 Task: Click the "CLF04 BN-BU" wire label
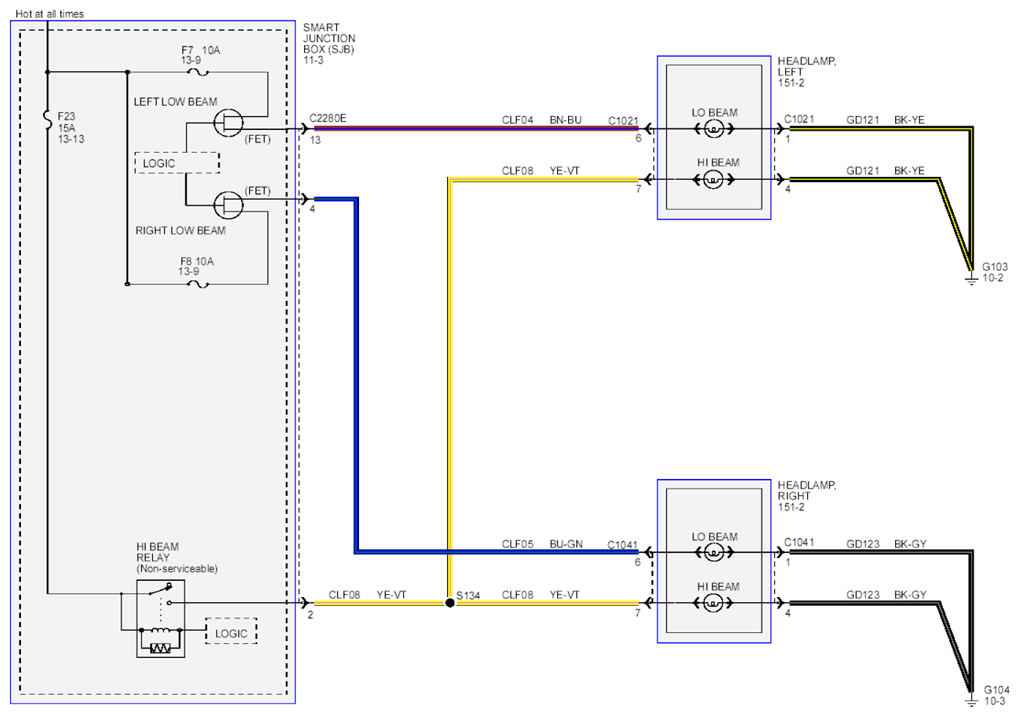point(541,120)
